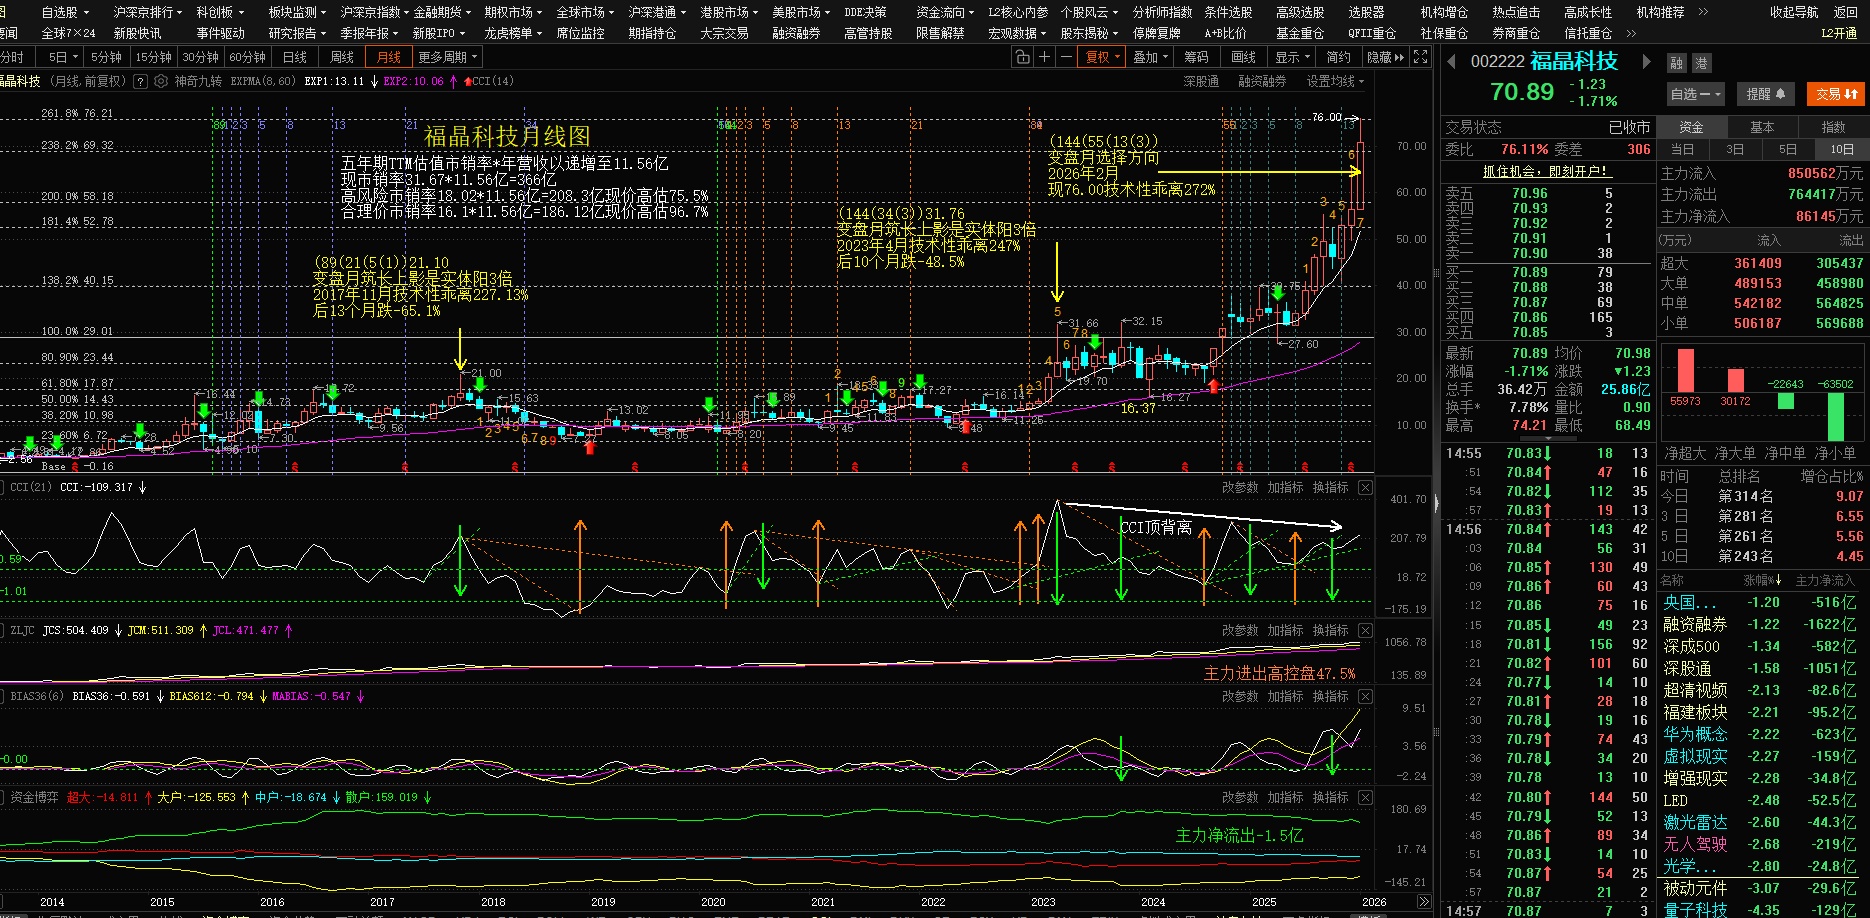Switch to 60分钟 period

click(247, 57)
